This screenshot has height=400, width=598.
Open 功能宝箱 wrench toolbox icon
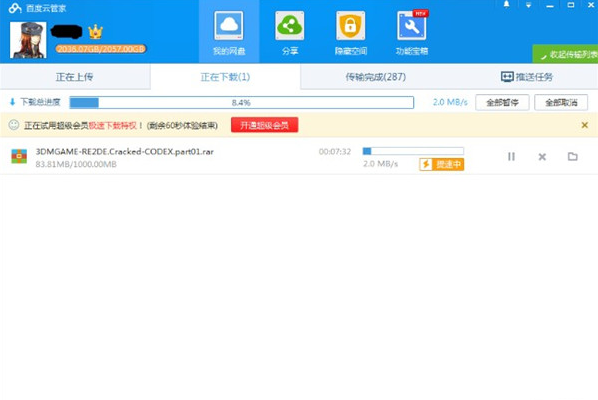[x=412, y=26]
